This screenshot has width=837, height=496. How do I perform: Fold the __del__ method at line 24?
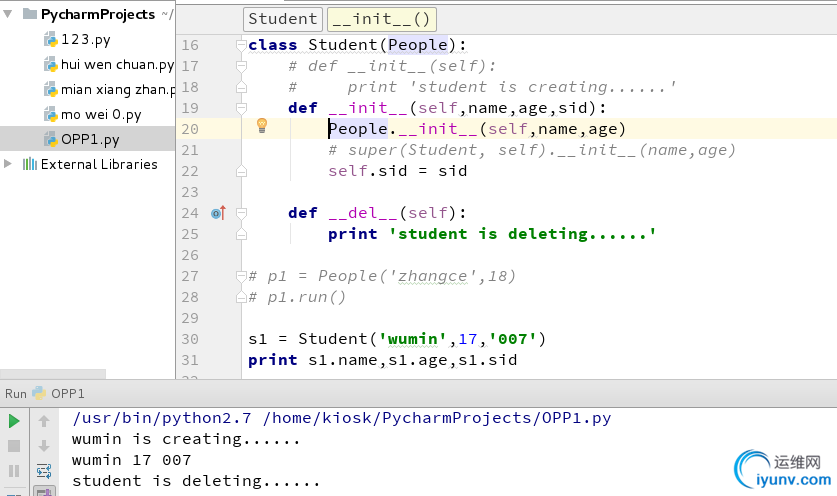pos(241,213)
